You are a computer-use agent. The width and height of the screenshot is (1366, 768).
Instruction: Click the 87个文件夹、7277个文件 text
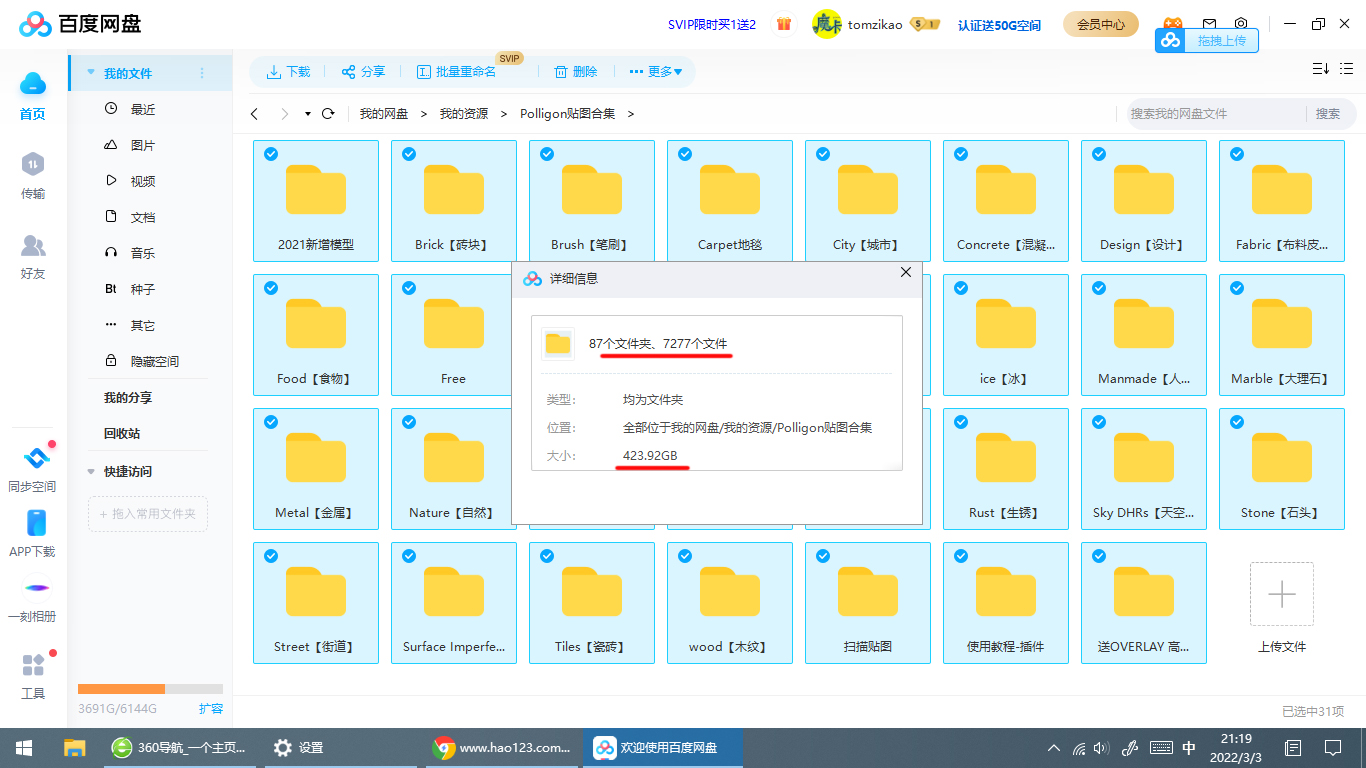click(658, 344)
